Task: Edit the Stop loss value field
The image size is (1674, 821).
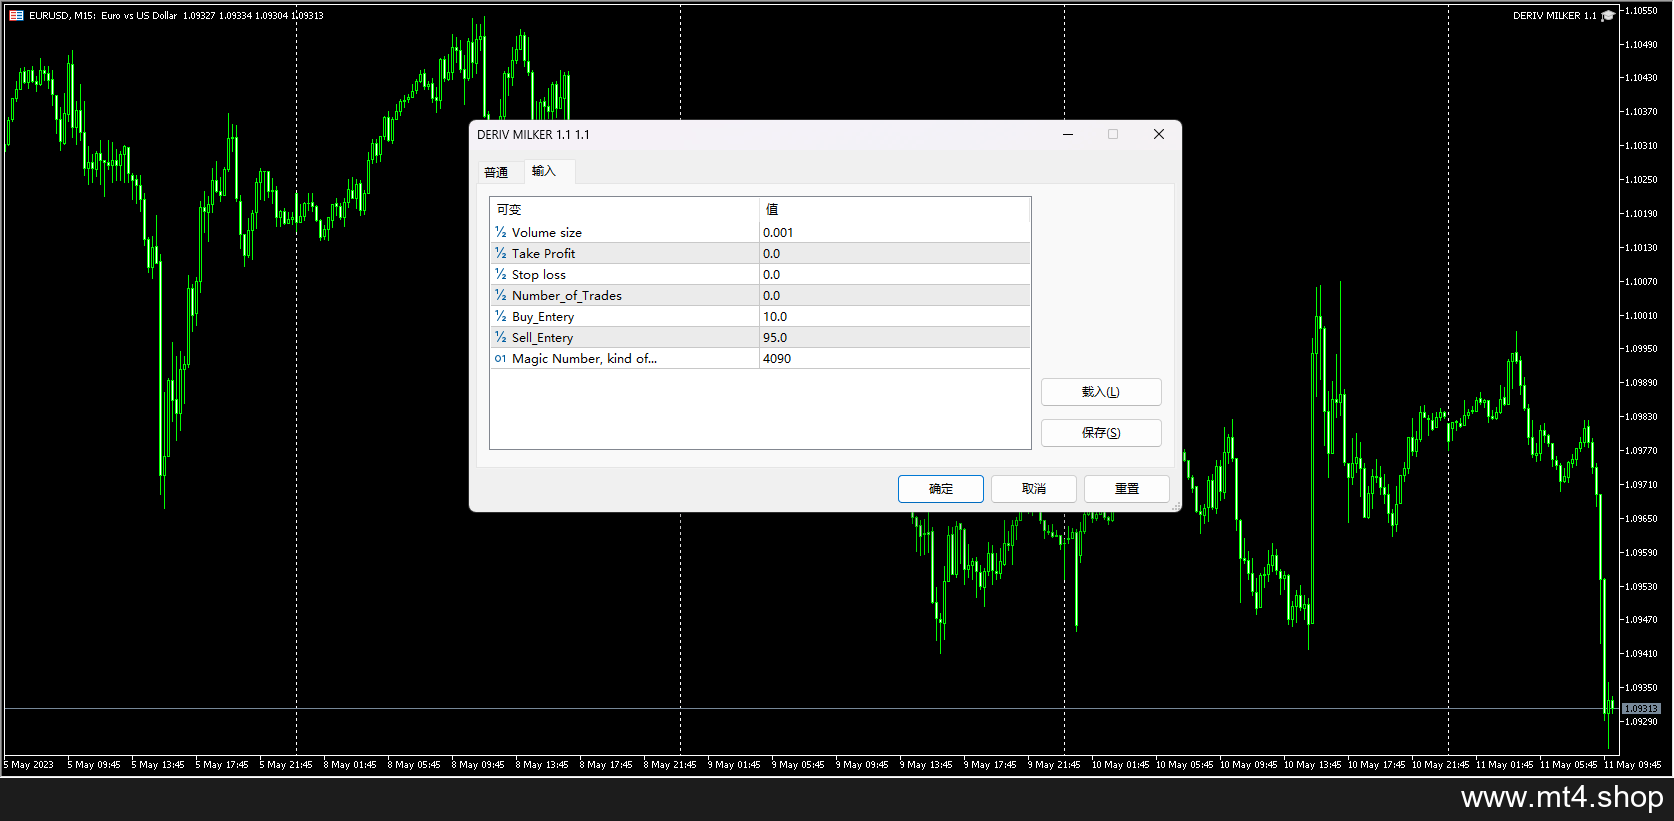Action: [895, 274]
